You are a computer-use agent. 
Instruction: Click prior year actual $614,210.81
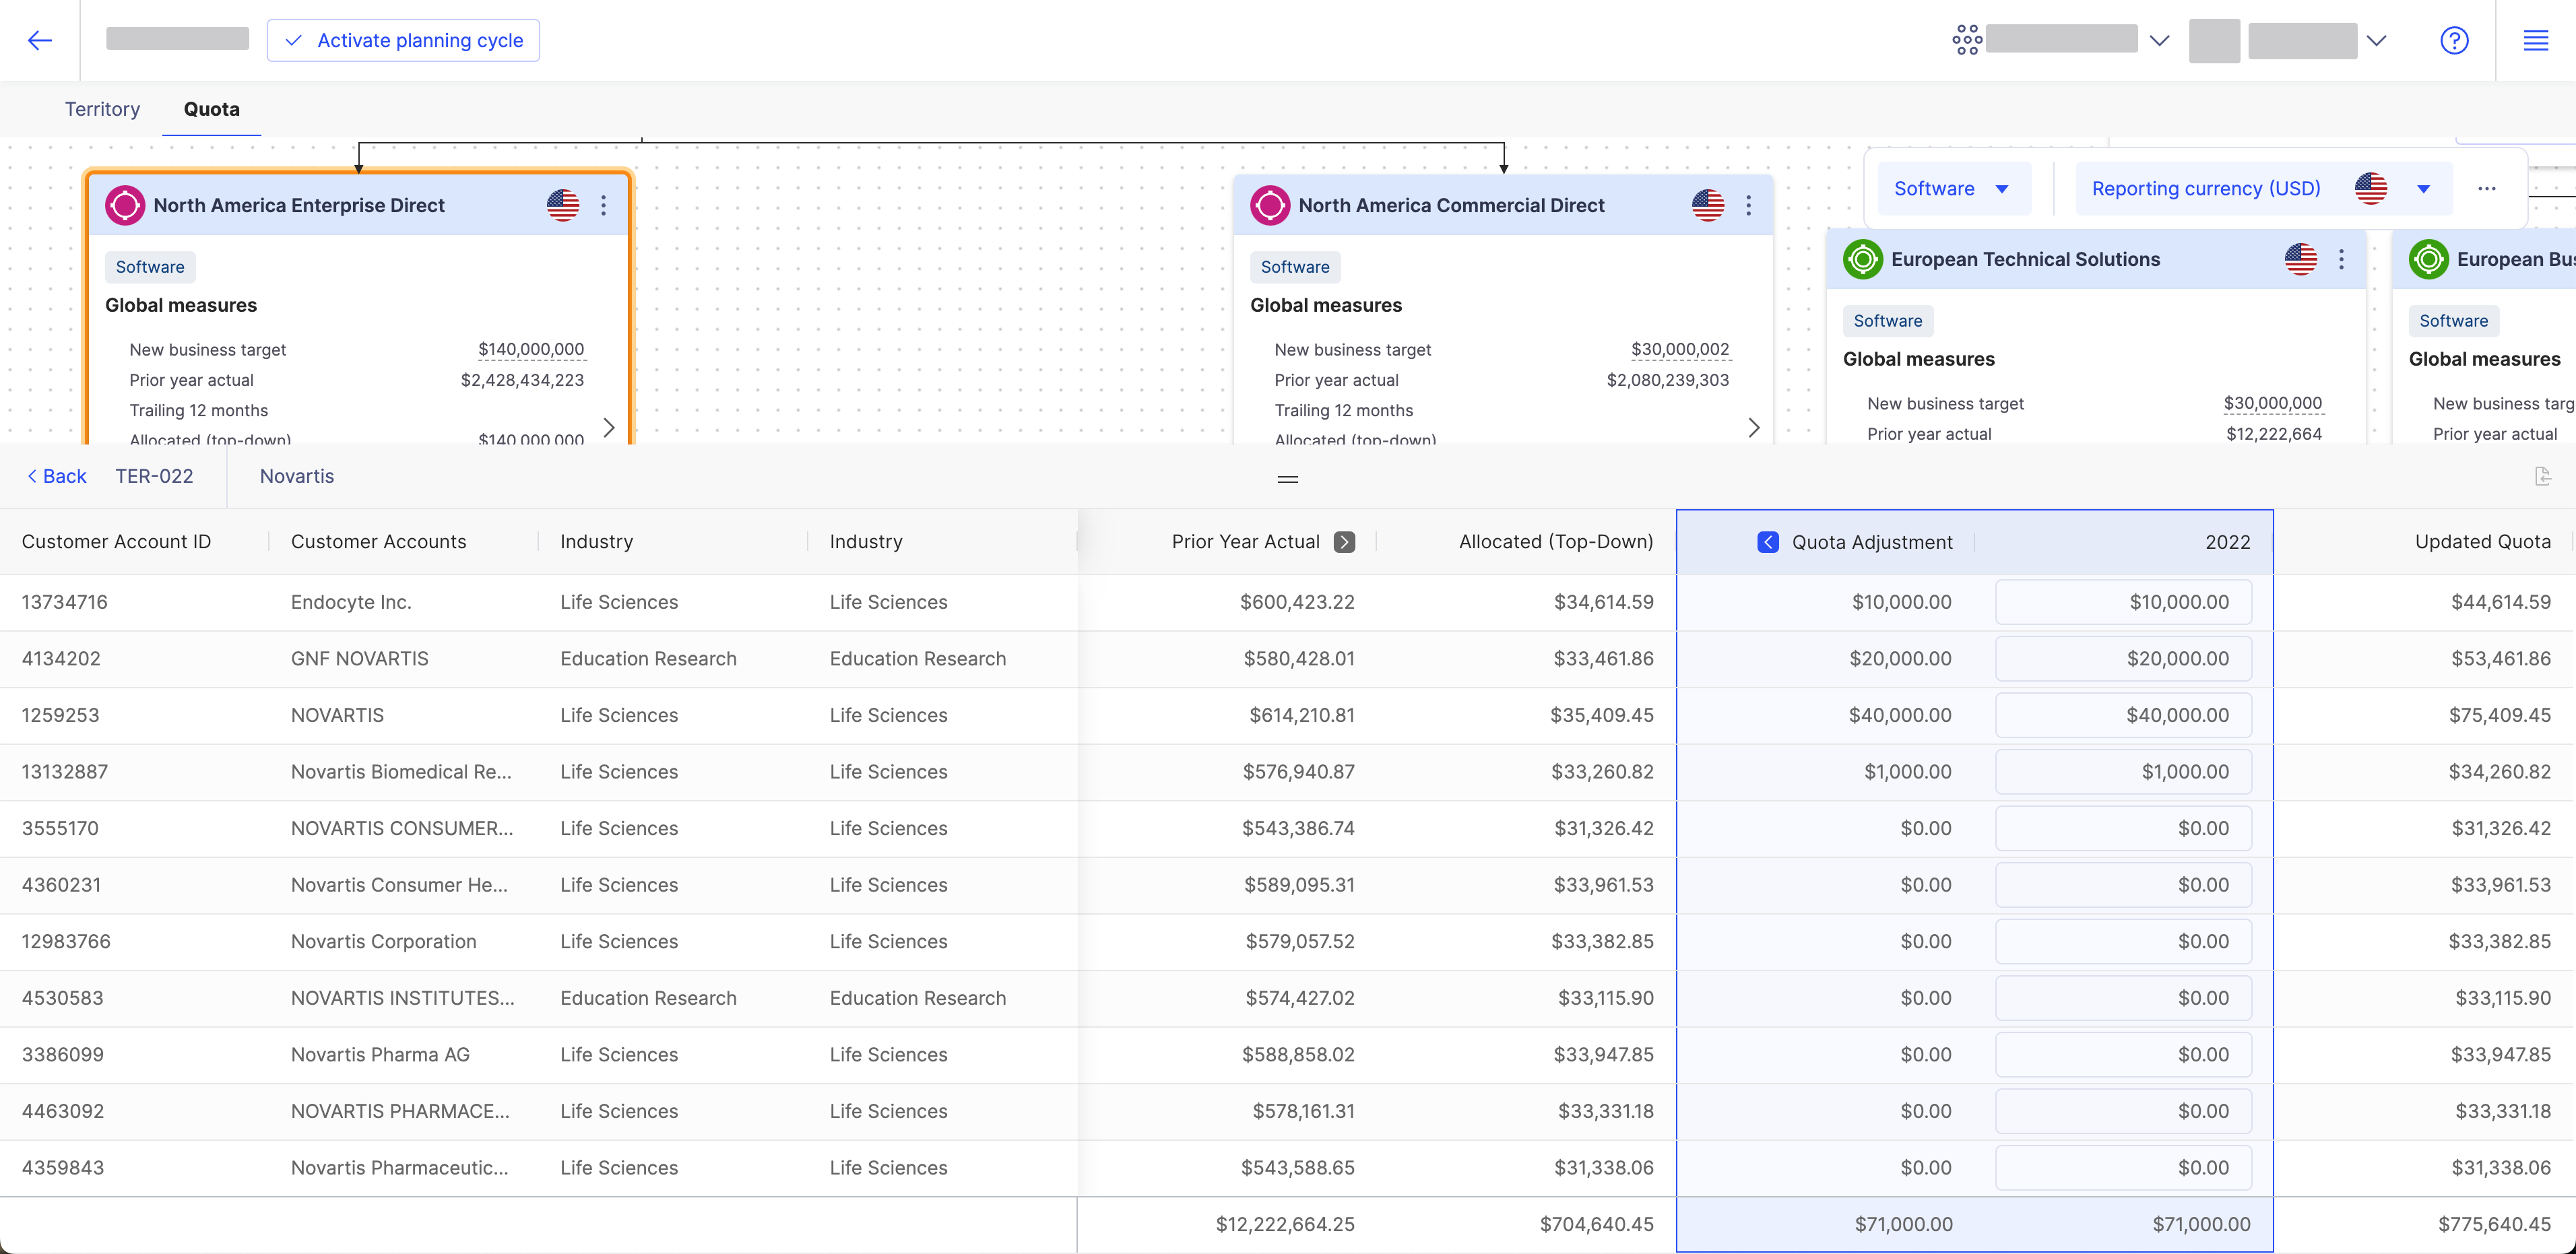point(1302,715)
